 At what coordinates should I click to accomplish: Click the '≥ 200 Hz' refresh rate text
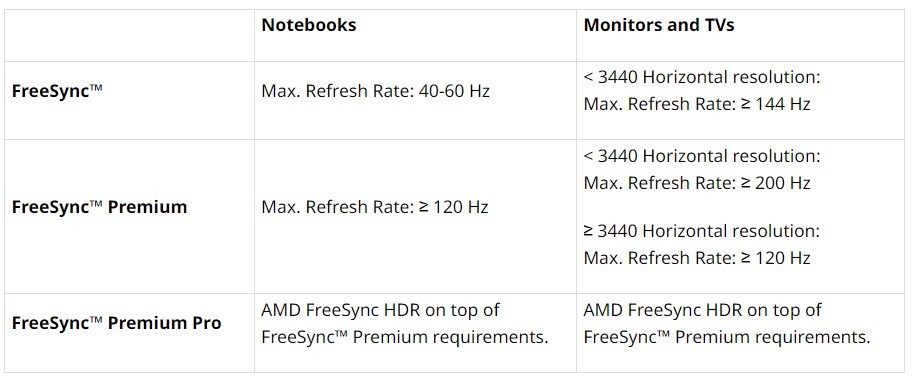[775, 183]
